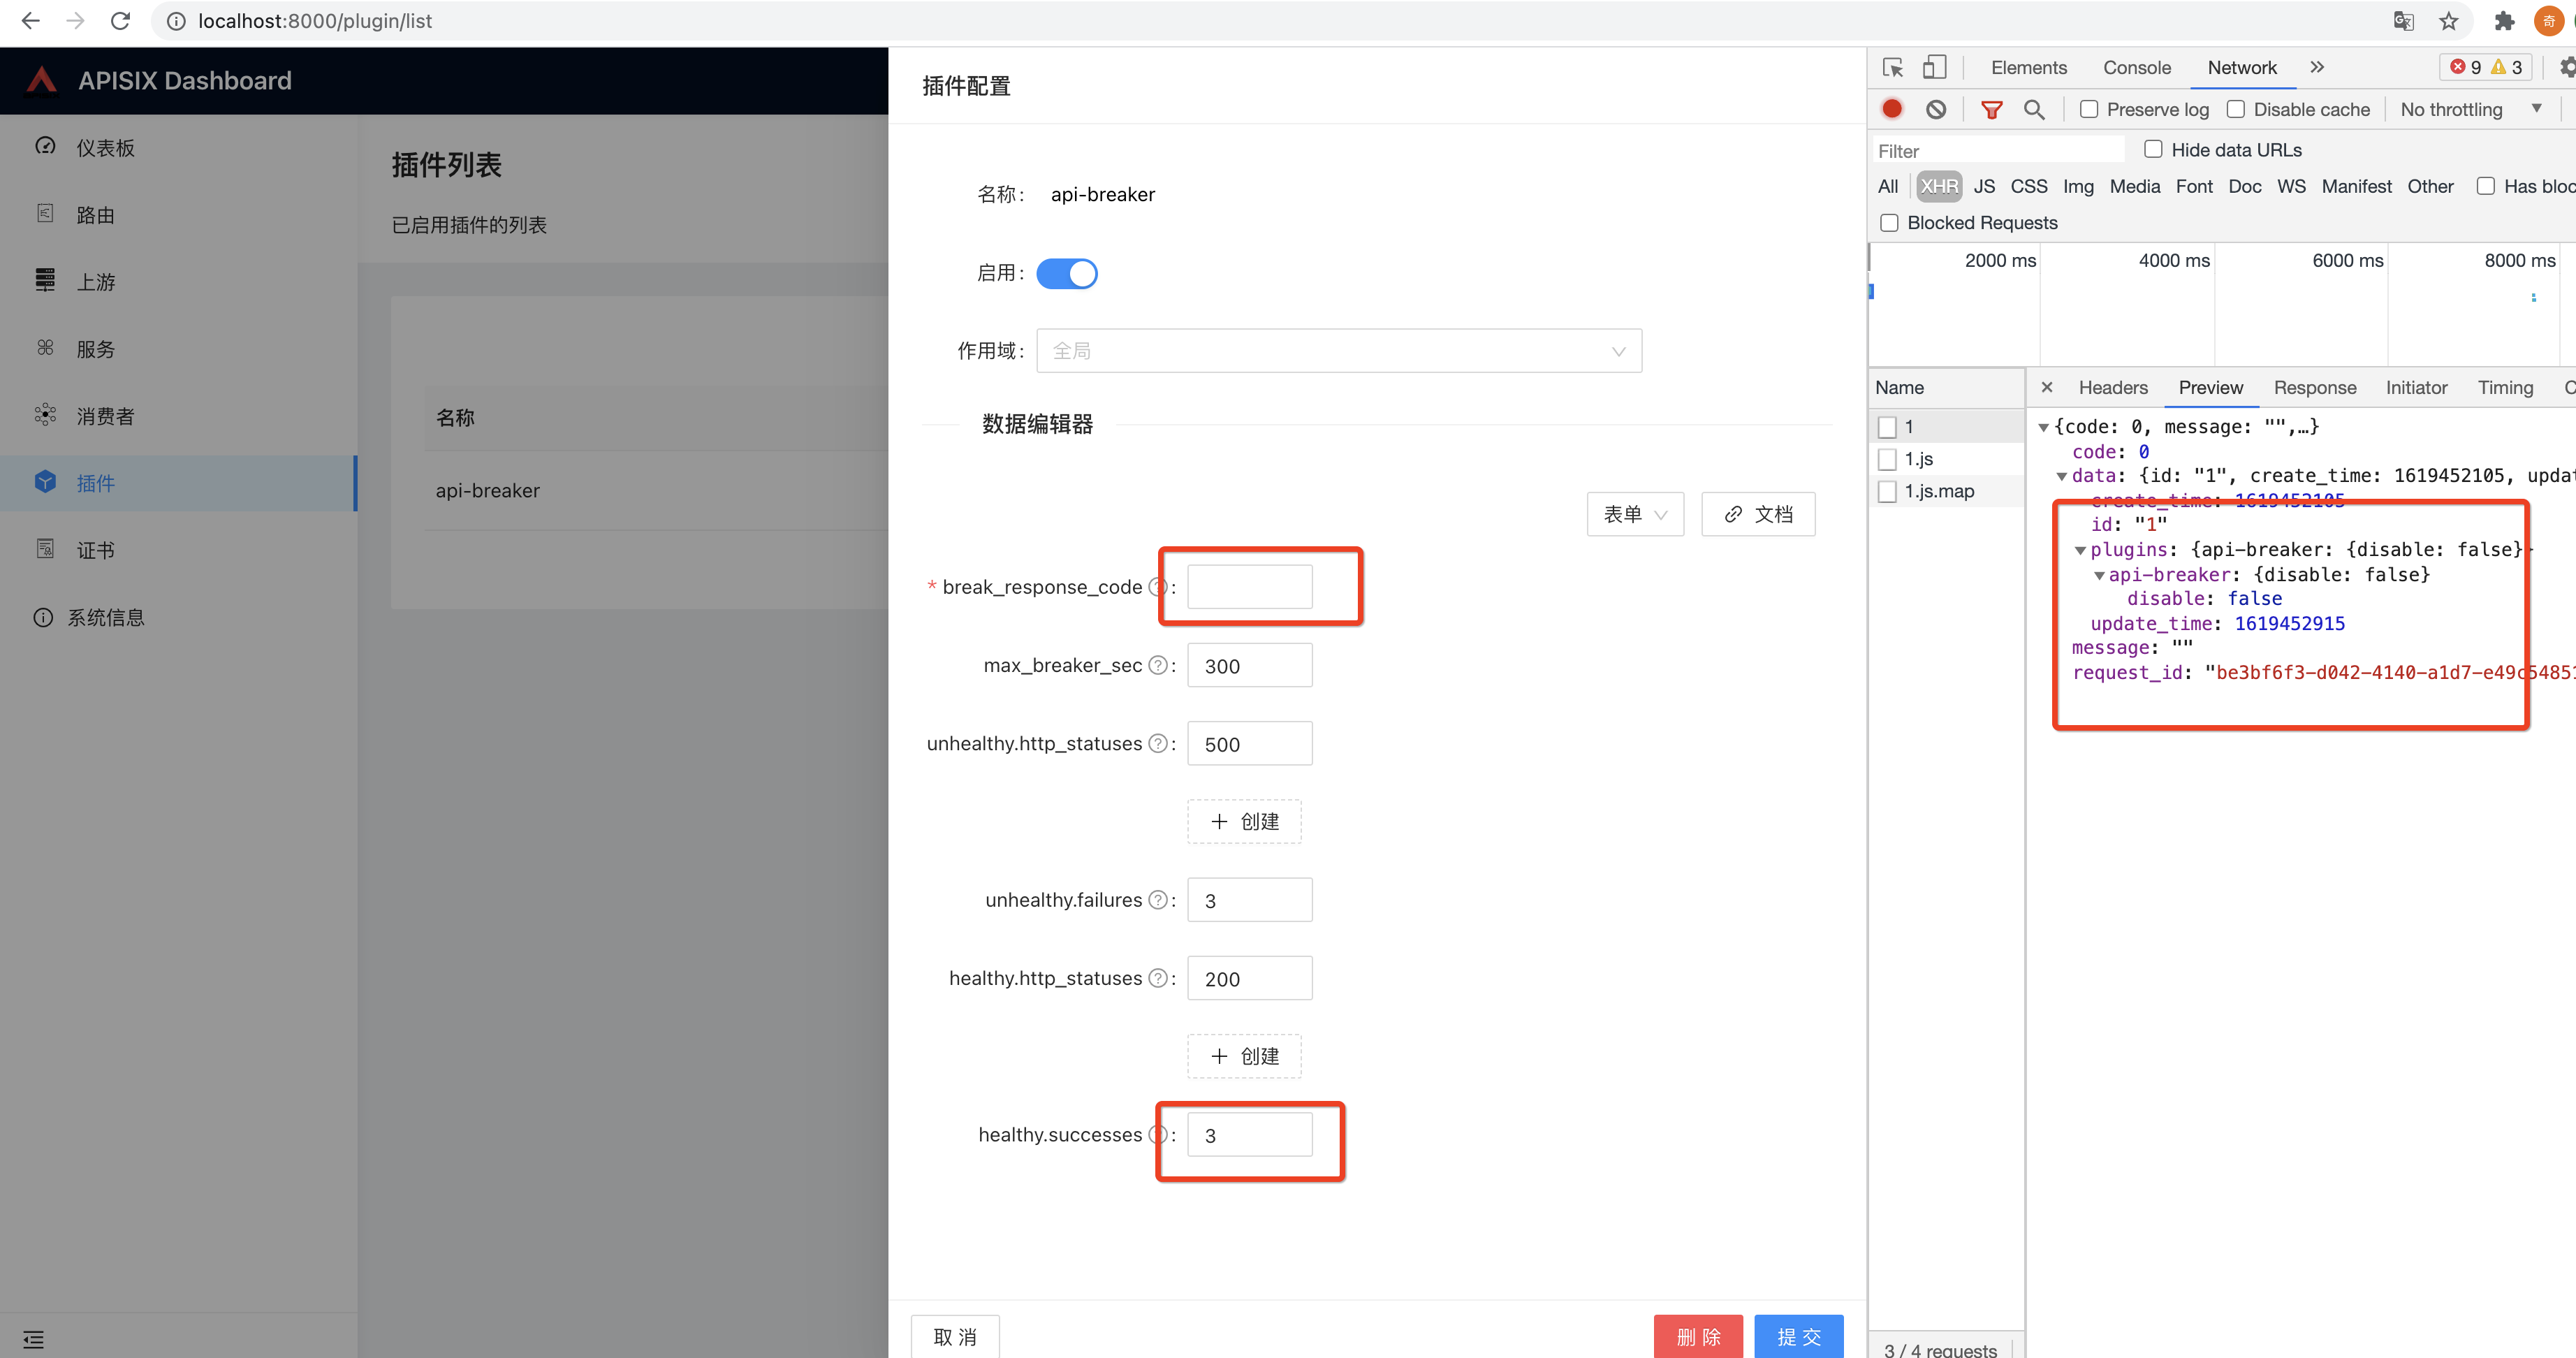Click the DevTools search magnifier icon
Image resolution: width=2576 pixels, height=1358 pixels.
[x=2033, y=109]
